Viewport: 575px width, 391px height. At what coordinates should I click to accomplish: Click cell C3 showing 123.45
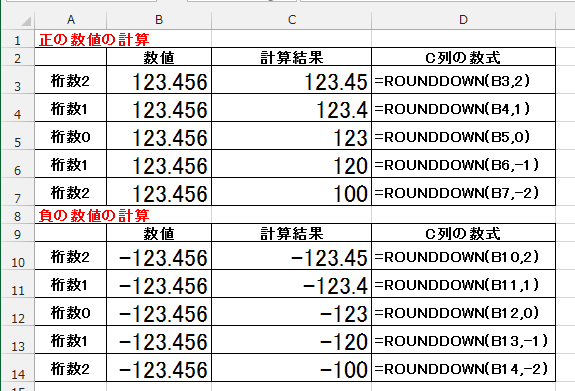[292, 80]
